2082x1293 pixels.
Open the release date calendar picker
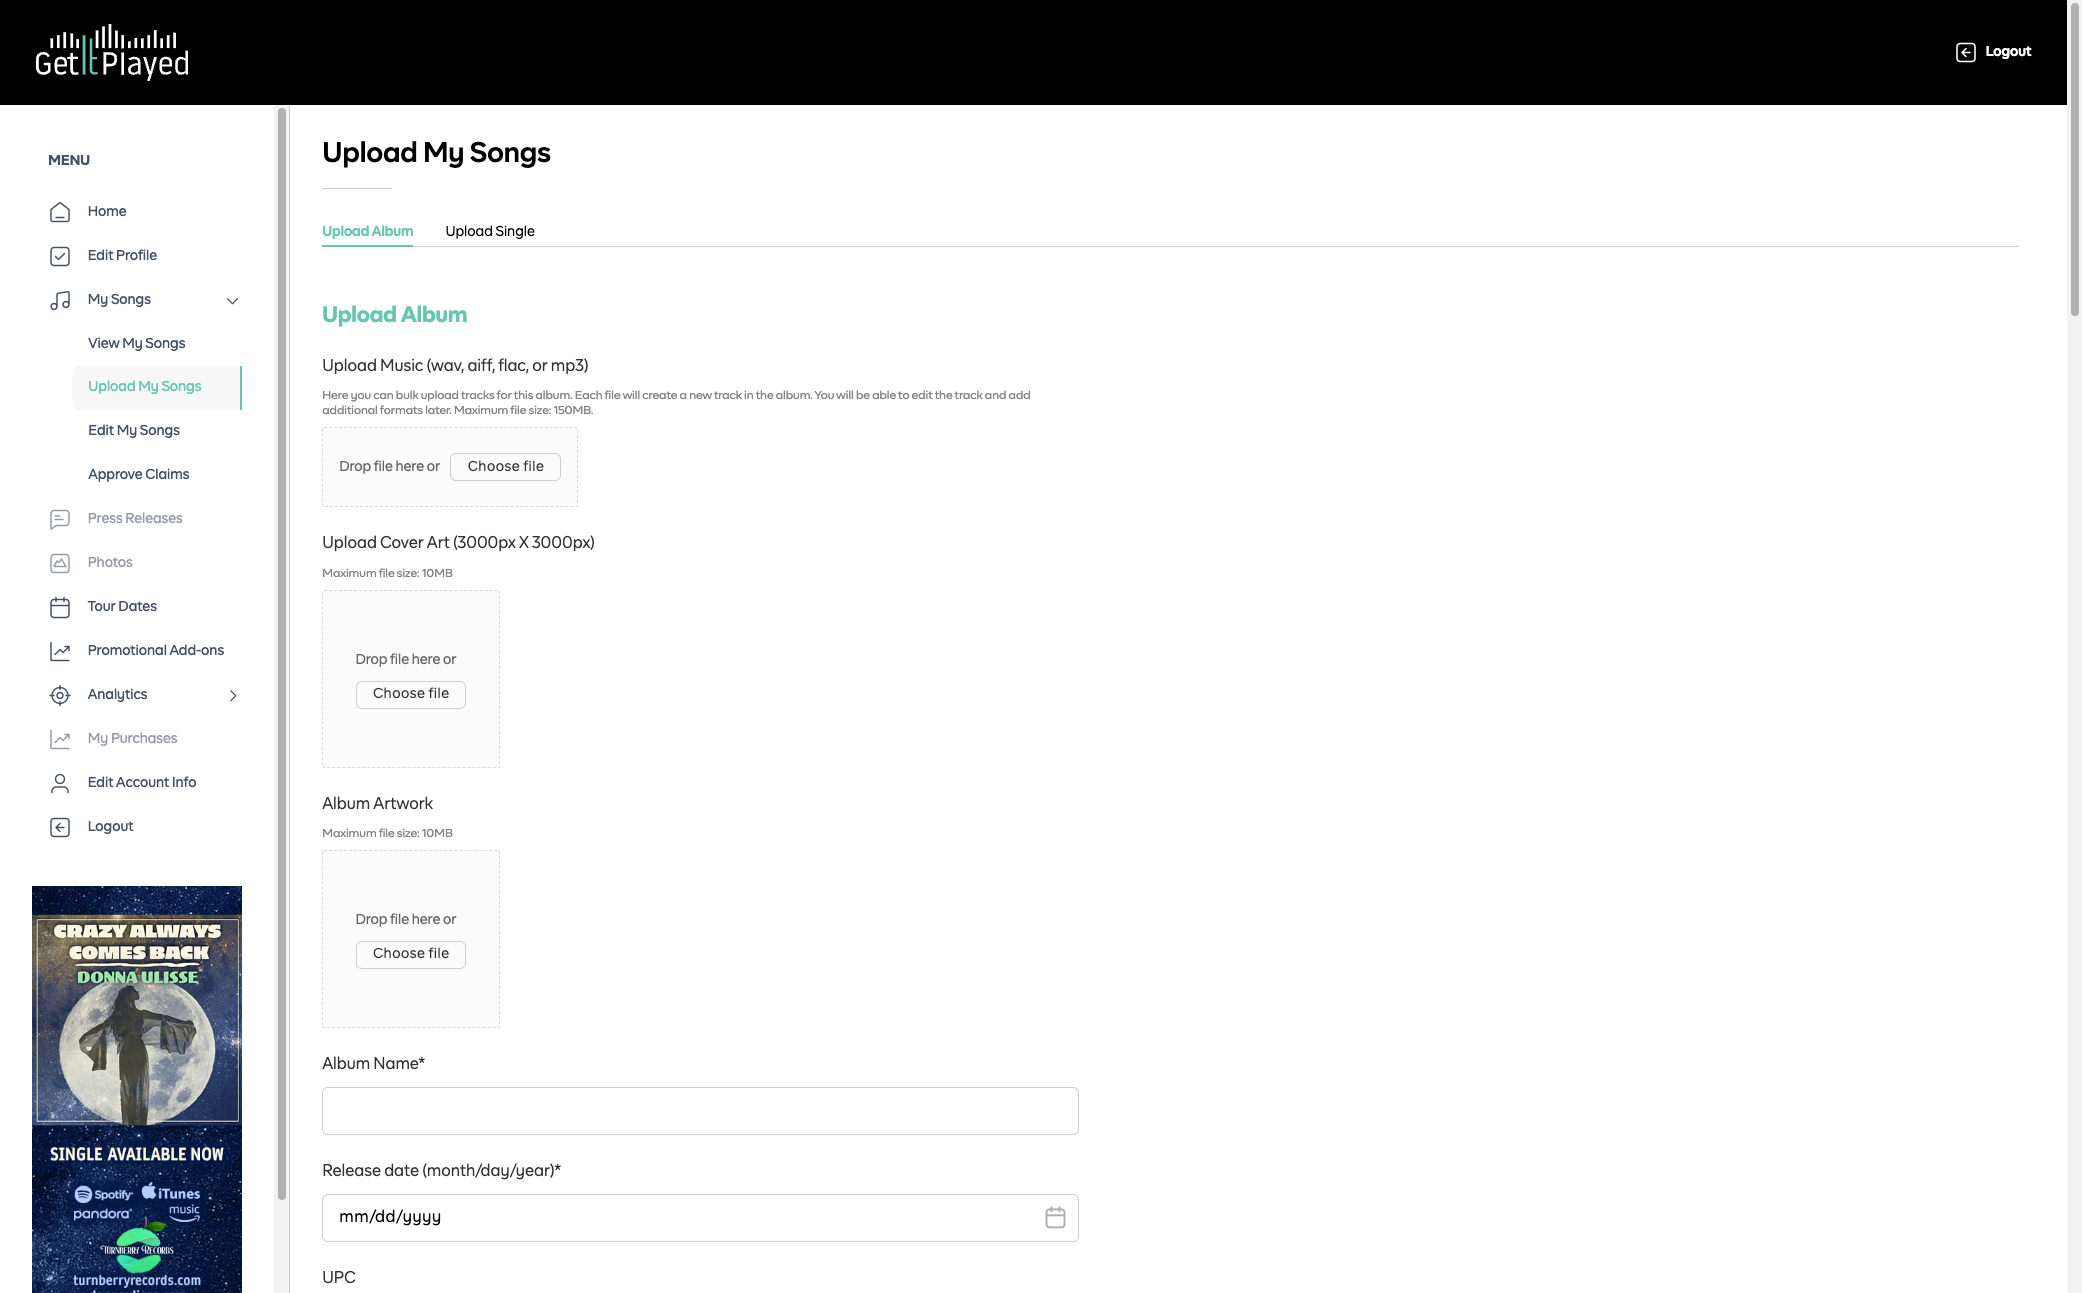tap(1055, 1217)
